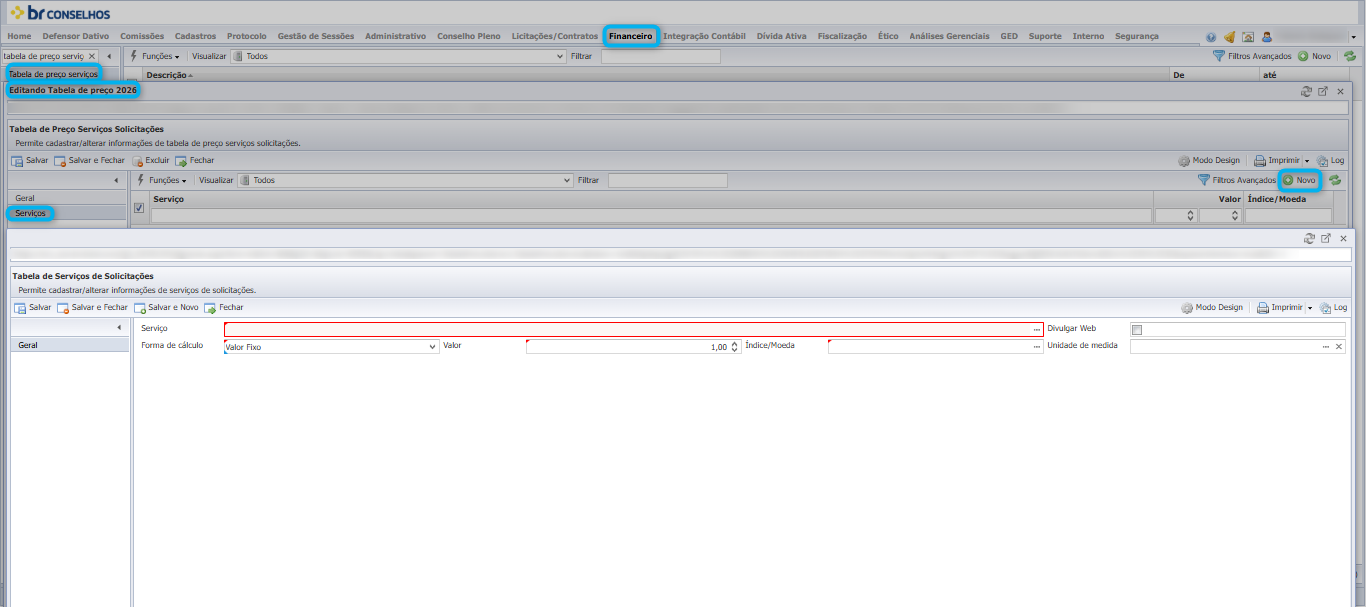Click Novo in the main list toolbar
This screenshot has width=1366, height=607.
tap(1314, 57)
